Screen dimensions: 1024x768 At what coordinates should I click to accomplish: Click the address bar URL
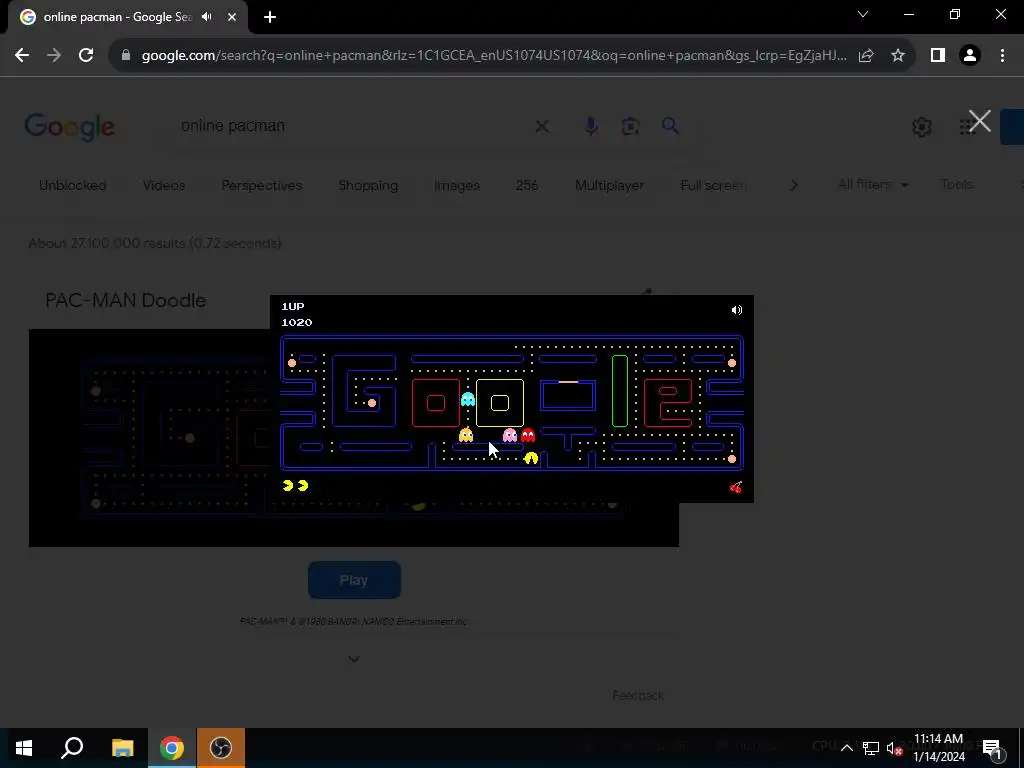(x=494, y=56)
